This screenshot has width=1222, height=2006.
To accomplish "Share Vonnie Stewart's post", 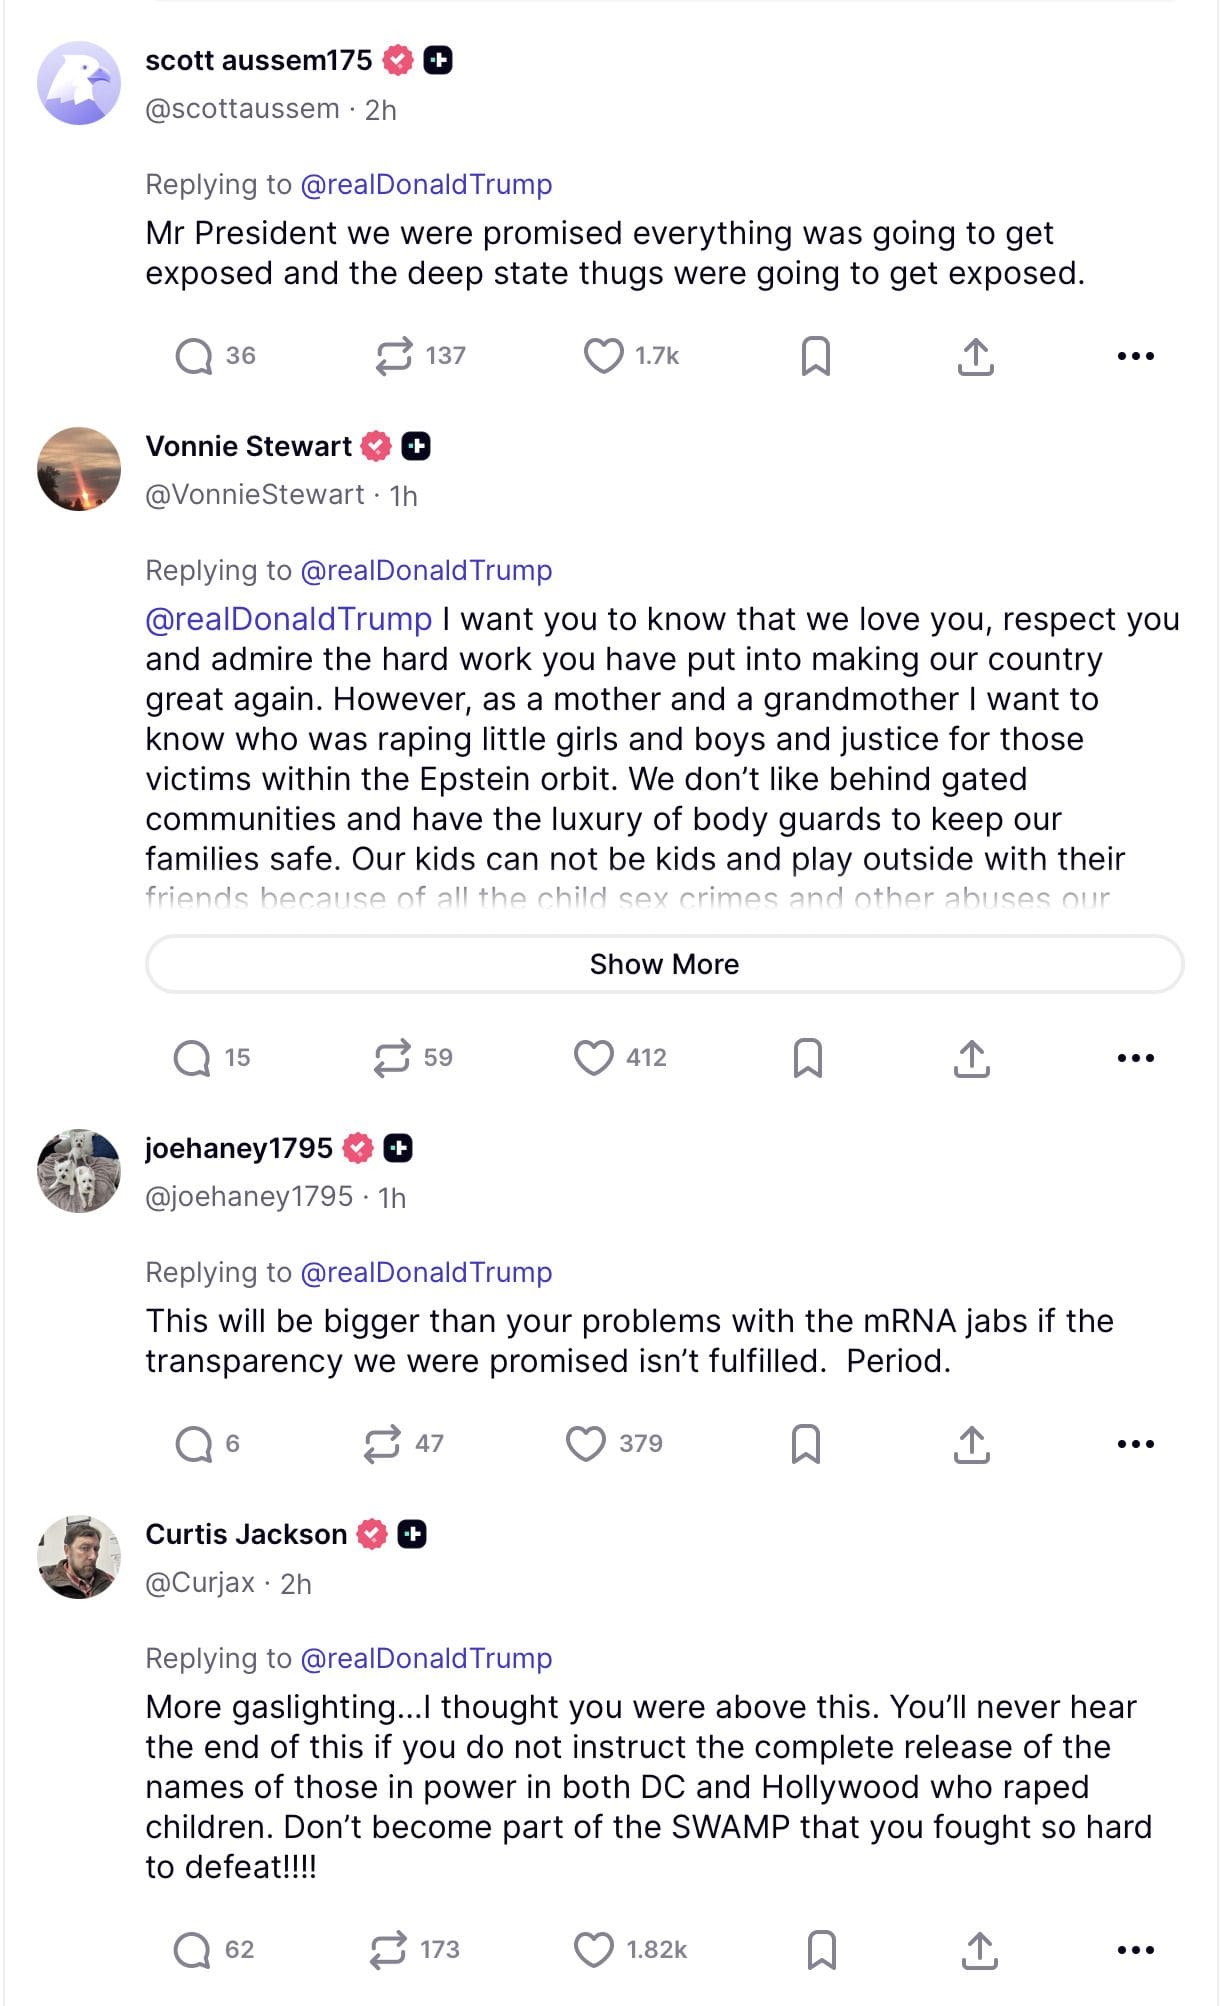I will pos(971,1058).
